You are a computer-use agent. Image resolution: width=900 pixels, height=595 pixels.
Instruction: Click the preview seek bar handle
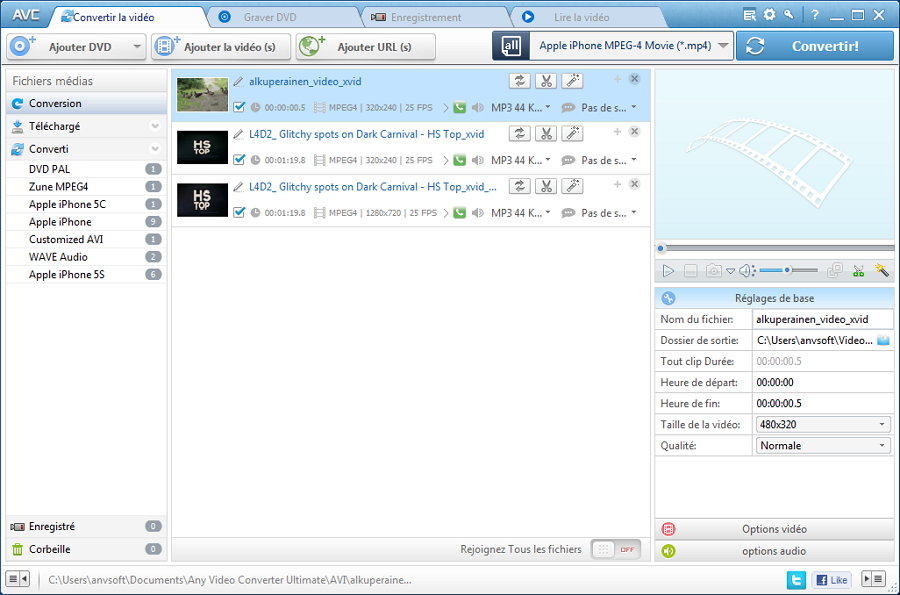(x=661, y=248)
